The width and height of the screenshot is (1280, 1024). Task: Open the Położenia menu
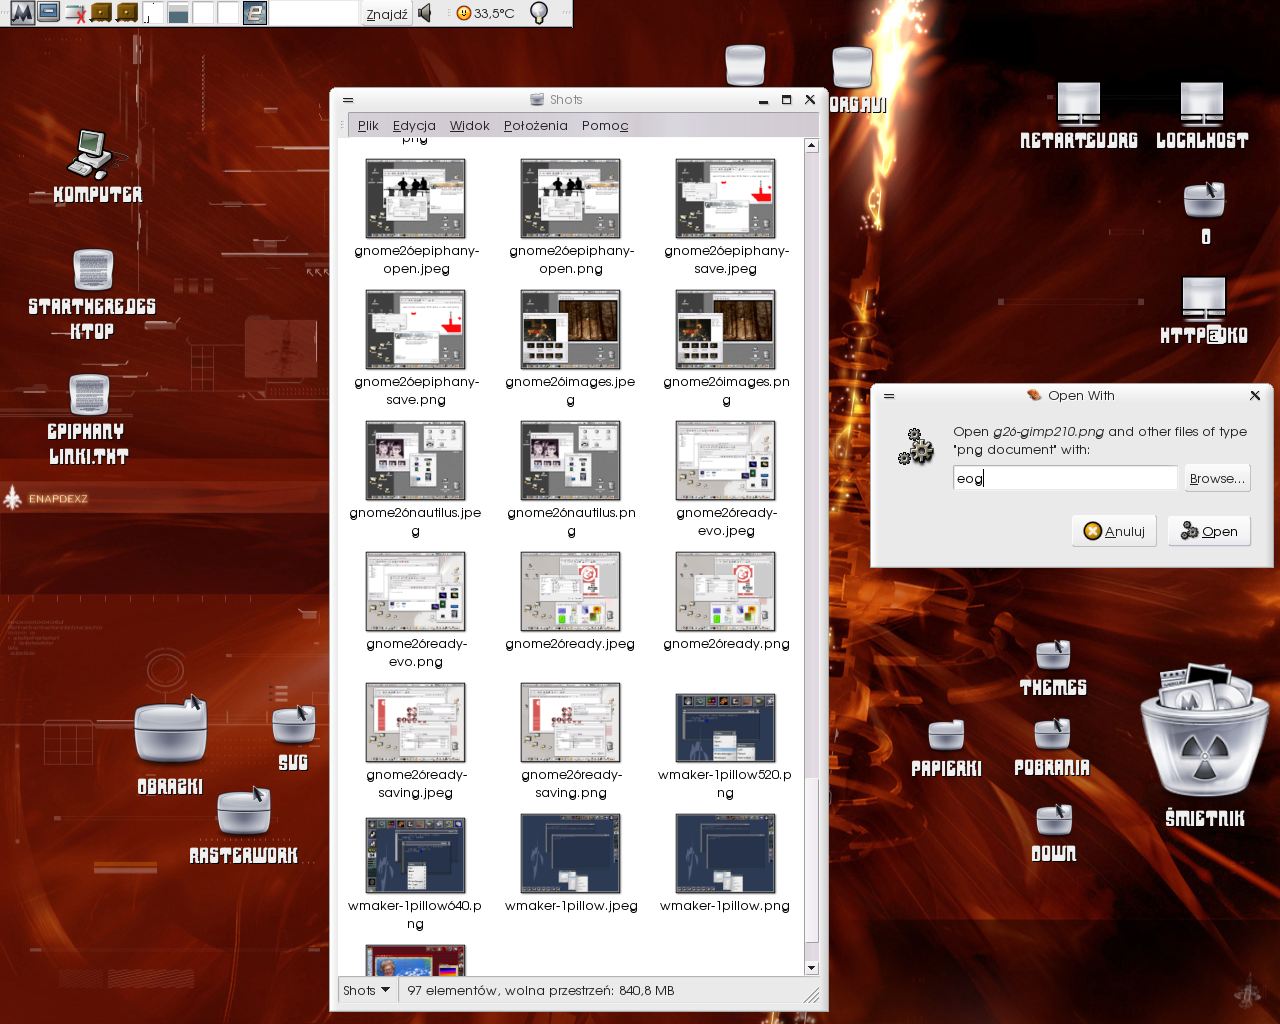pyautogui.click(x=535, y=125)
